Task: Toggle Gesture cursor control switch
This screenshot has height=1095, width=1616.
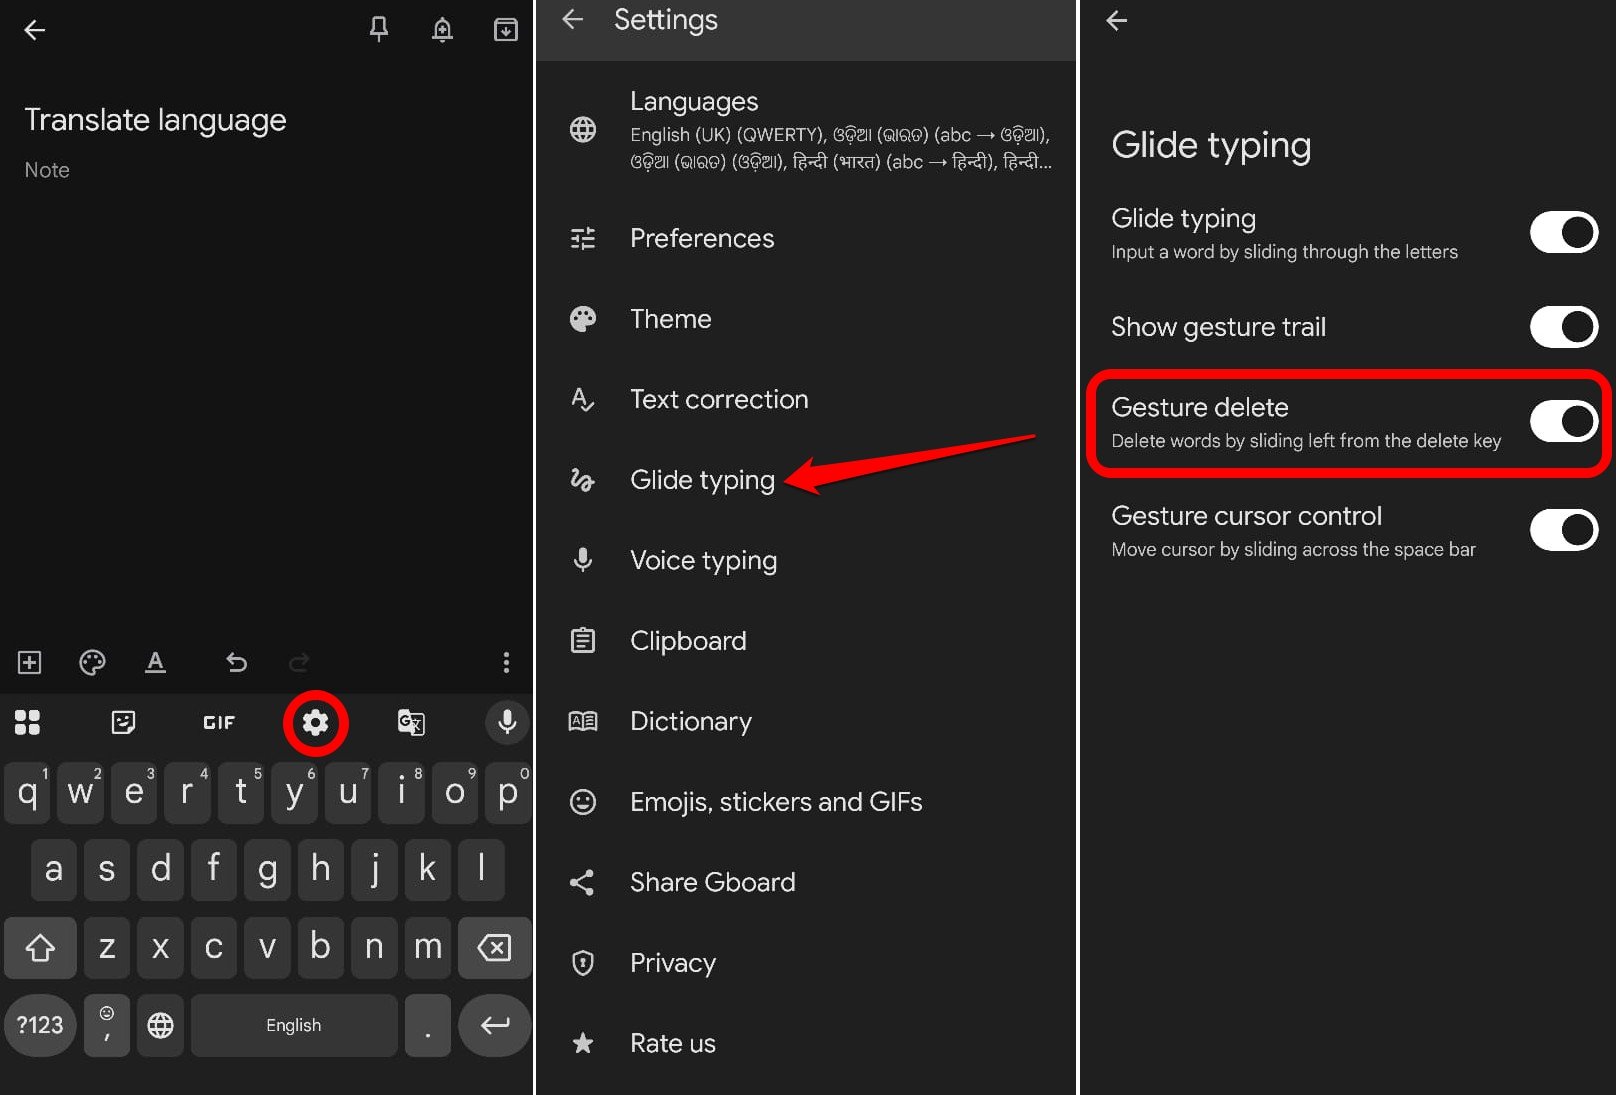Action: point(1564,529)
